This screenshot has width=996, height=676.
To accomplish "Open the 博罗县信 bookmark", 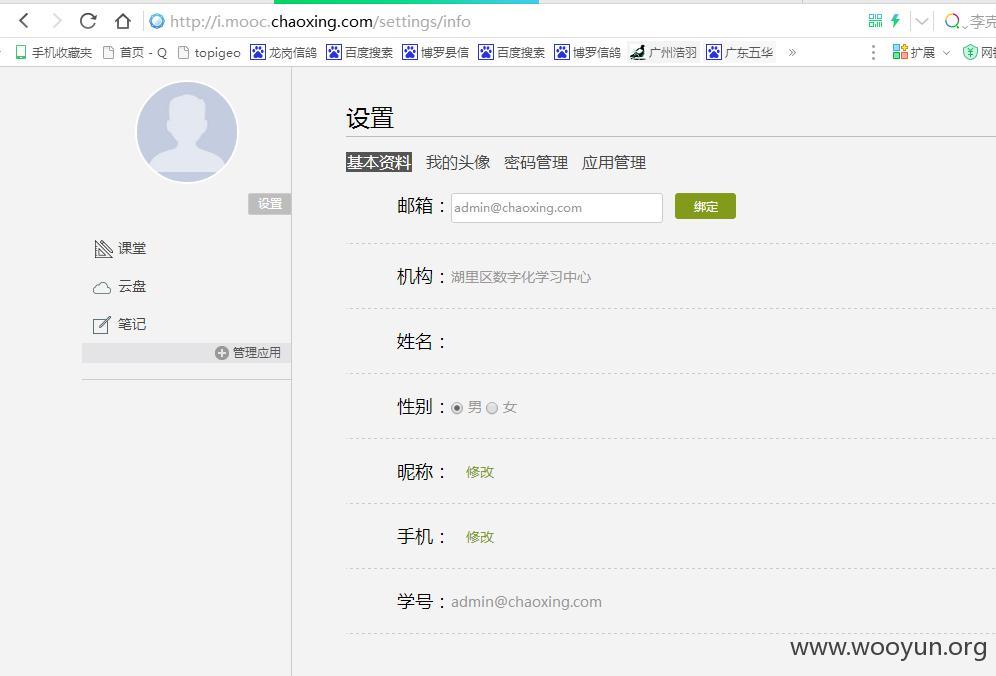I will 436,52.
